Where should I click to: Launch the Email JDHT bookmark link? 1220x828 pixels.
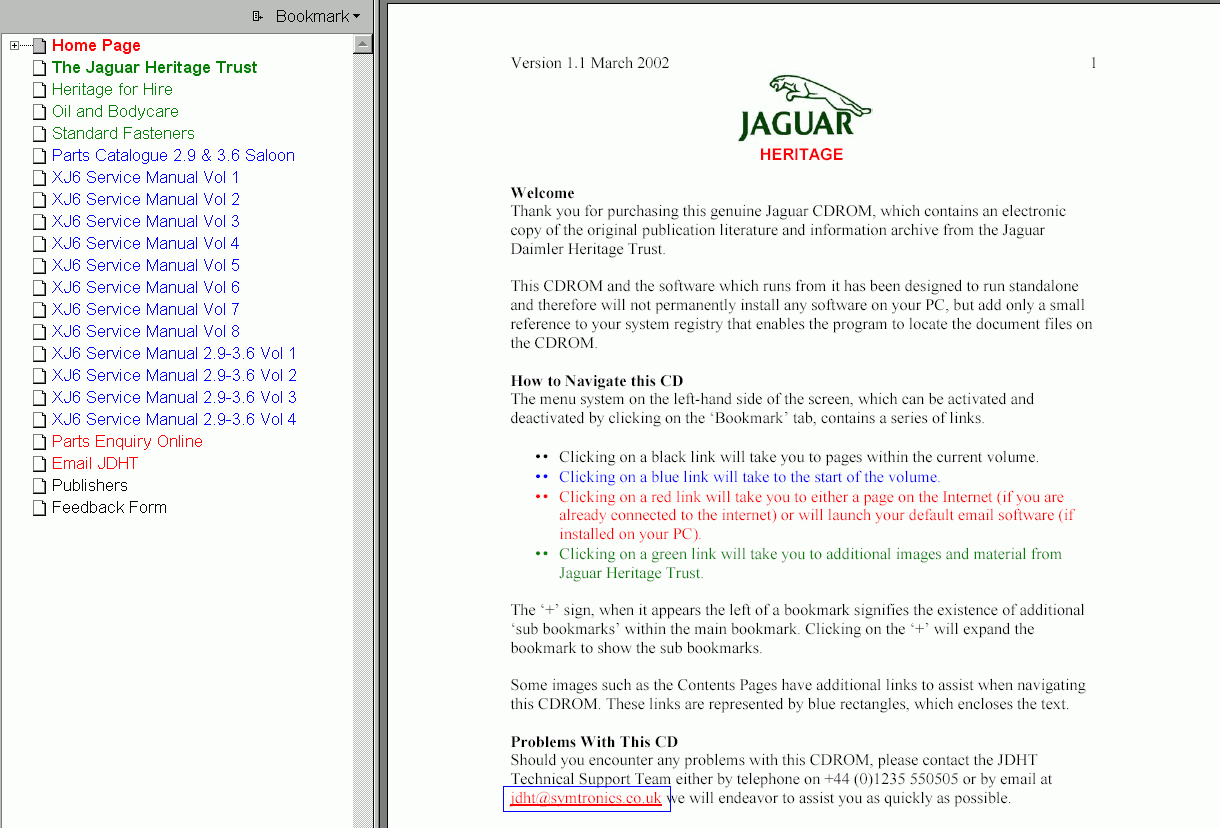(95, 463)
